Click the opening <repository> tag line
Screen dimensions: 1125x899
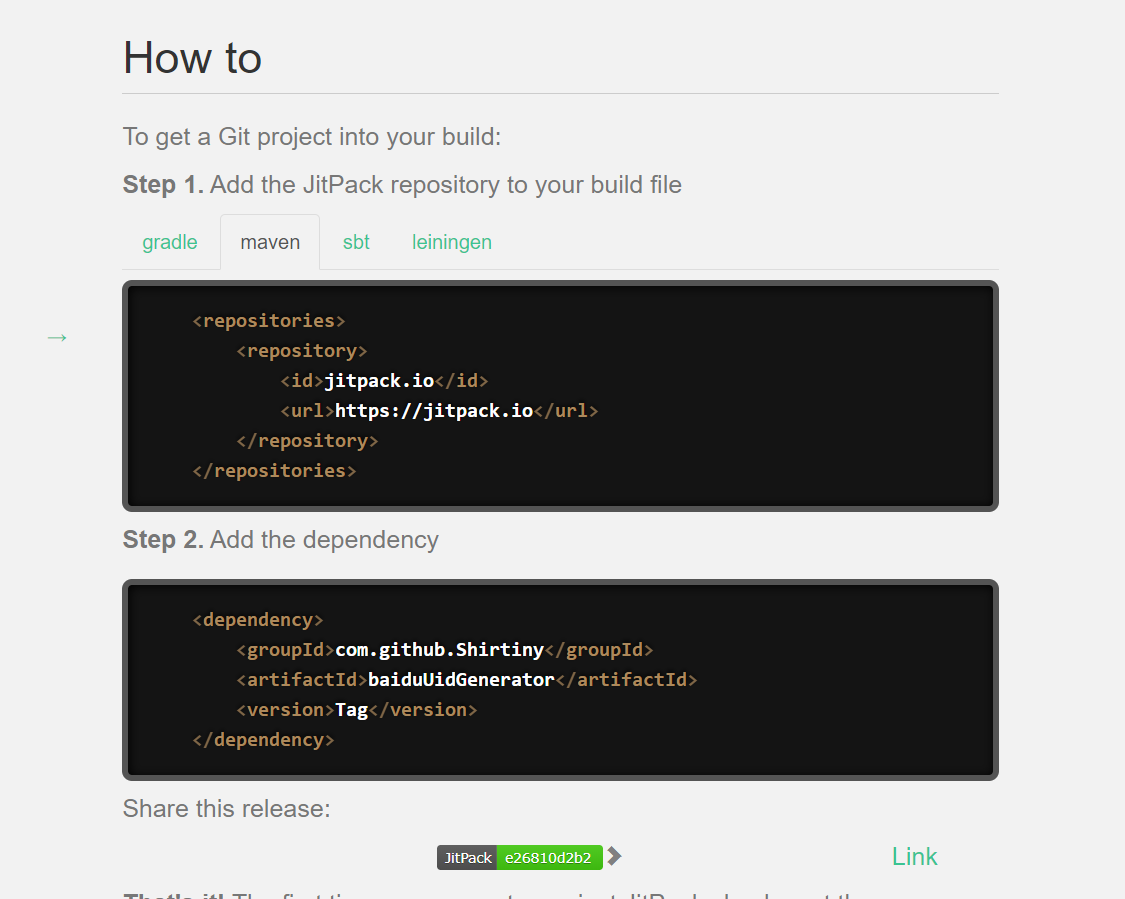302,351
